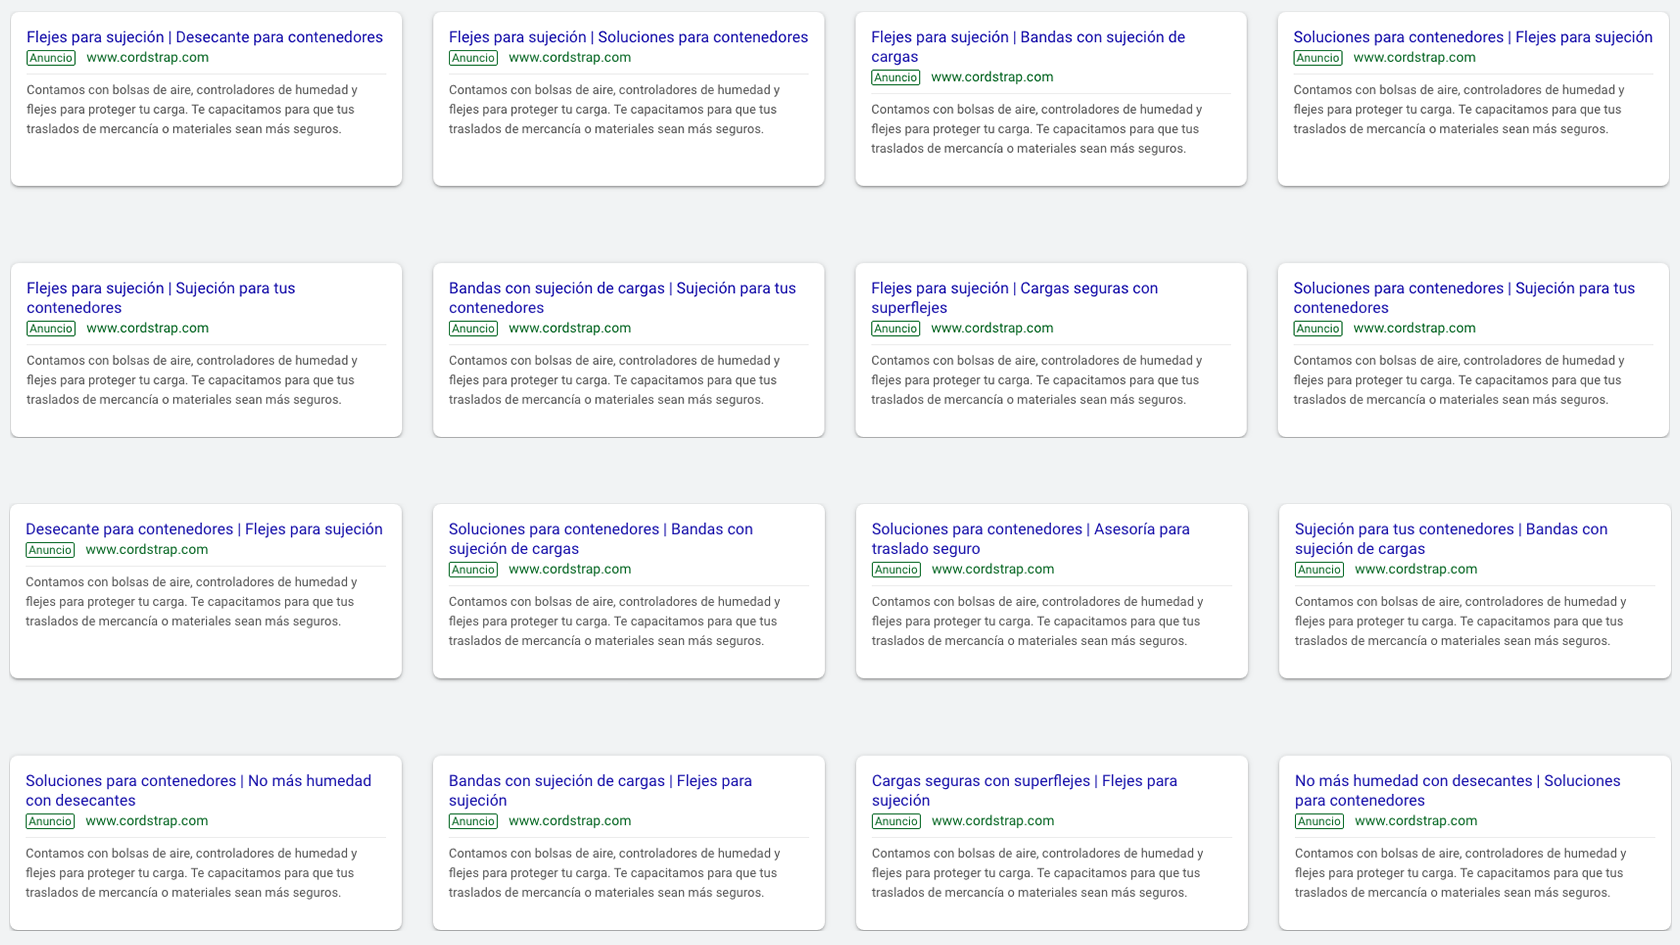Open cordstrap.com URL in ad starting 'No más humedad'
1680x945 pixels.
pos(1416,821)
